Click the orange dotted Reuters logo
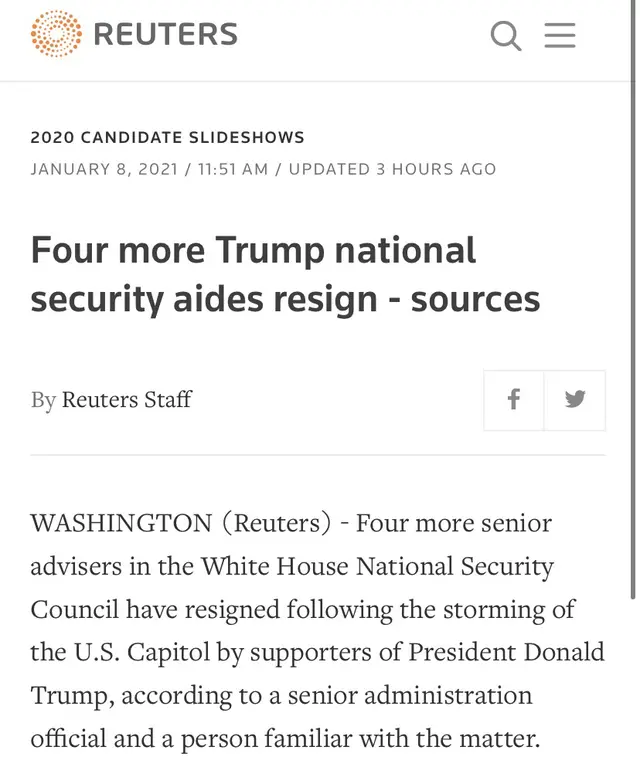Image resolution: width=640 pixels, height=774 pixels. coord(56,34)
